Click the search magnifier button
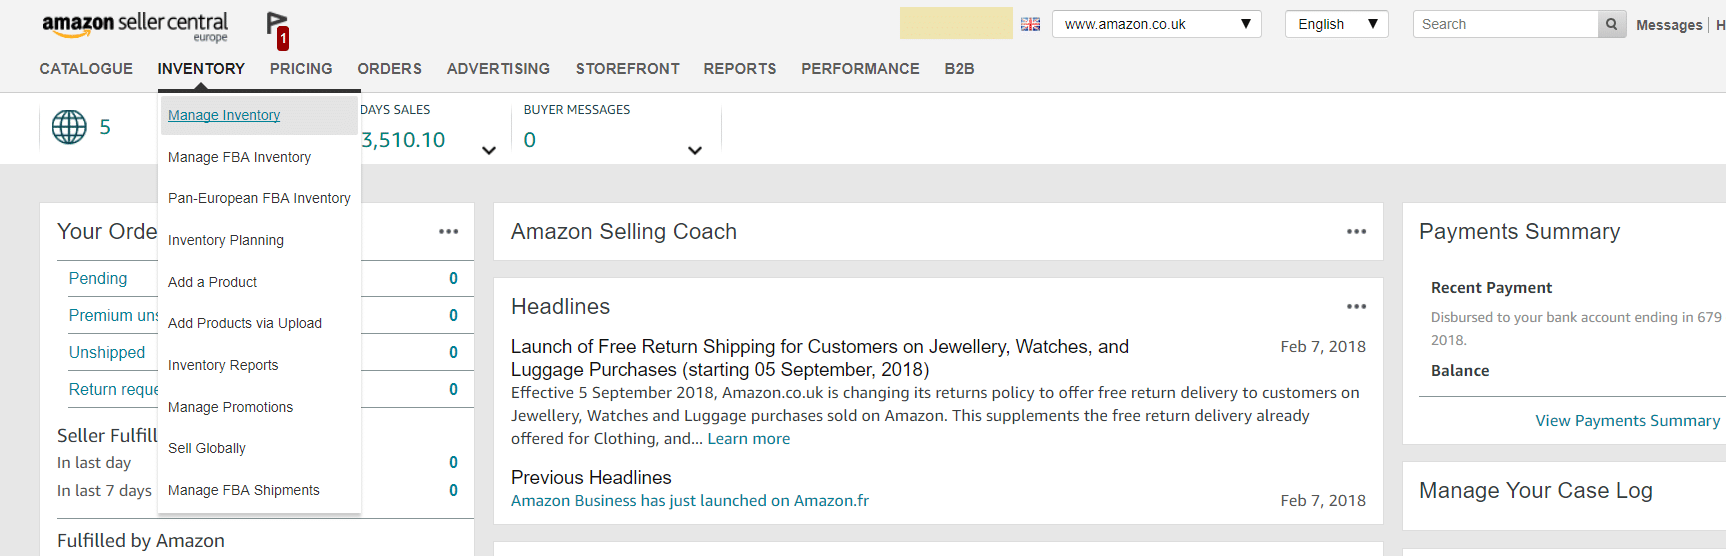1726x558 pixels. 1611,24
